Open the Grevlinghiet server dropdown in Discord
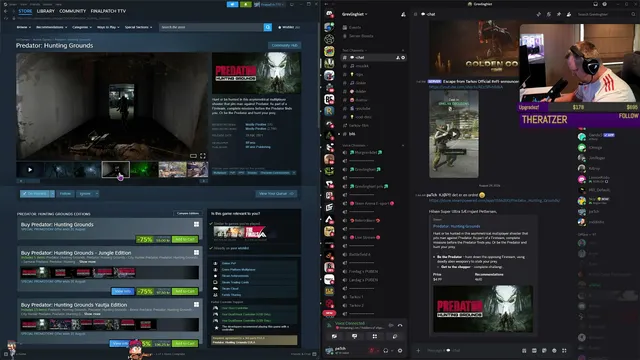Image resolution: width=640 pixels, height=360 pixels. [354, 14]
